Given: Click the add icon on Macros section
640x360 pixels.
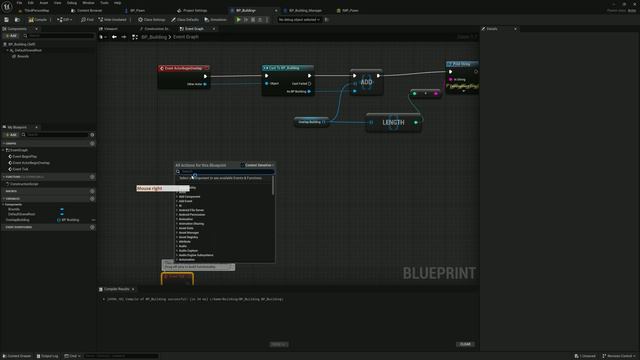Looking at the screenshot, I should point(92,191).
